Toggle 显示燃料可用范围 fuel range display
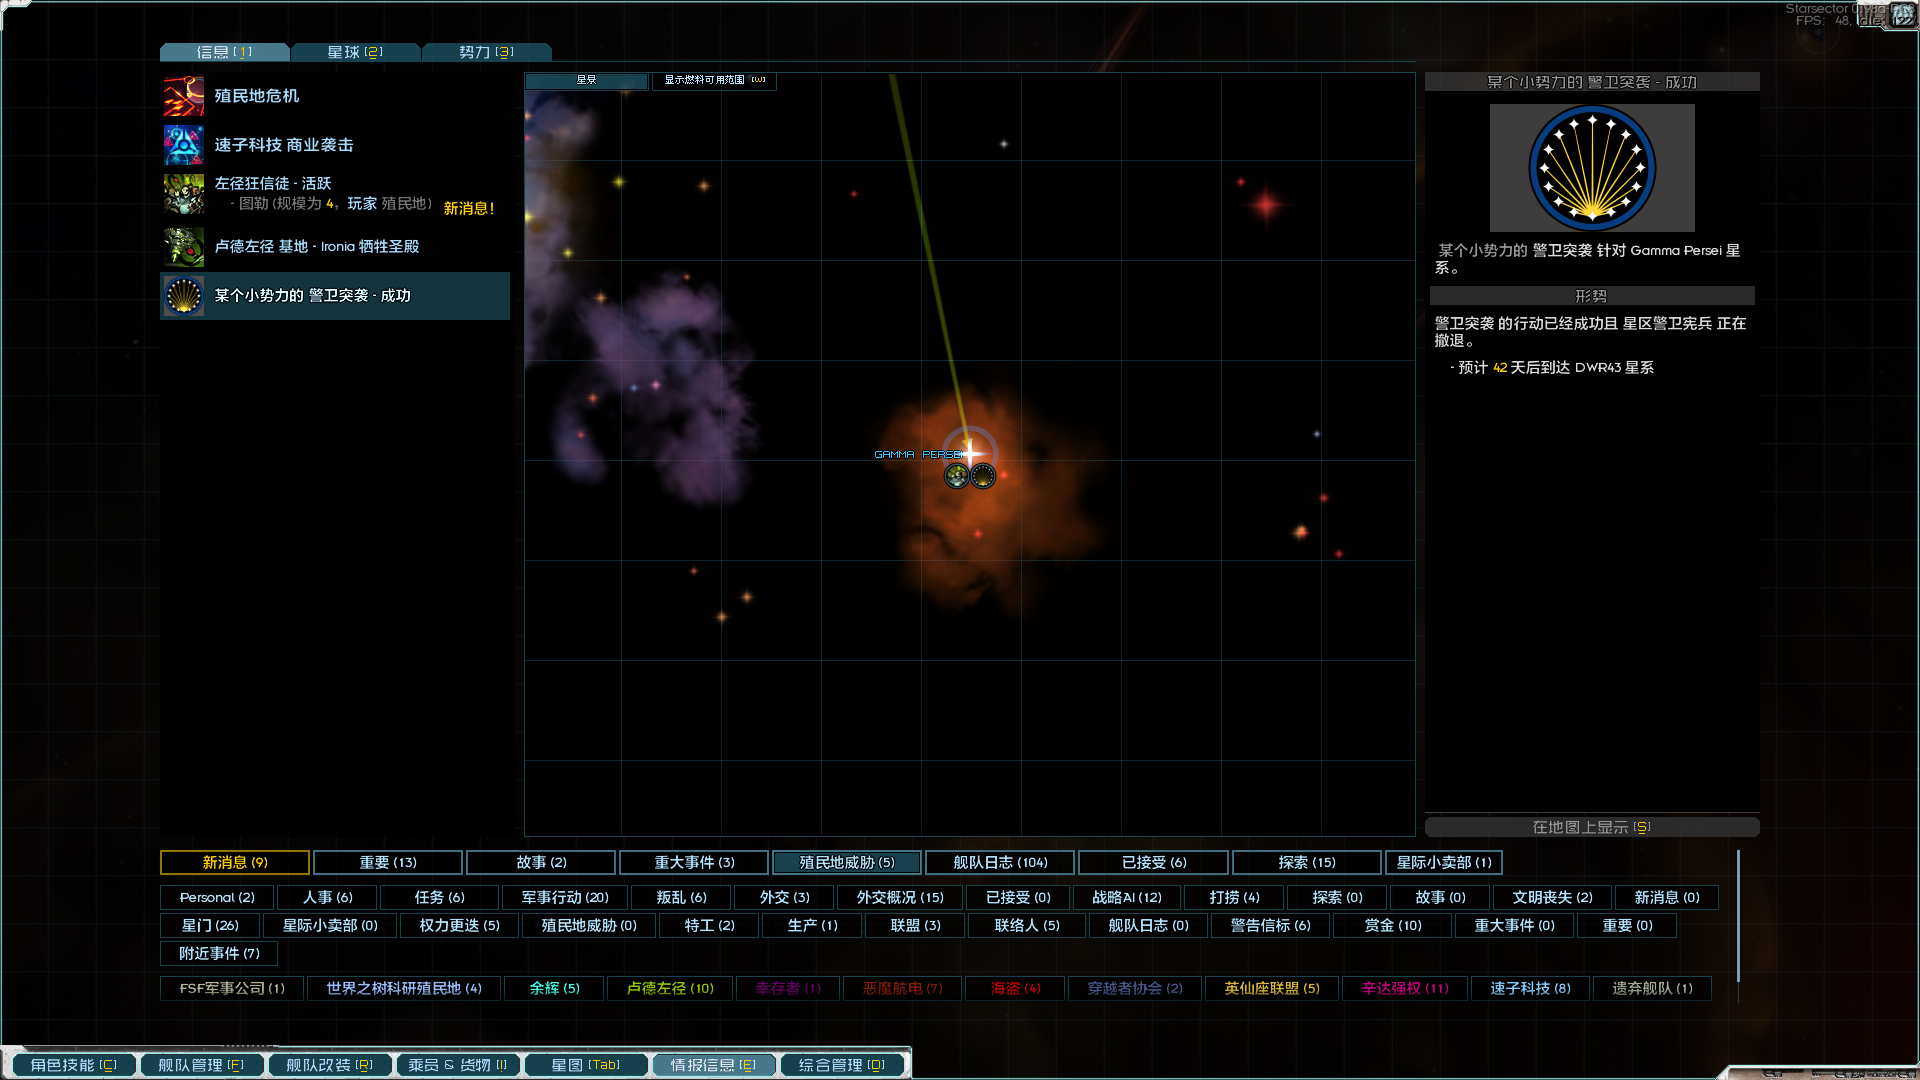This screenshot has height=1080, width=1920. point(714,80)
